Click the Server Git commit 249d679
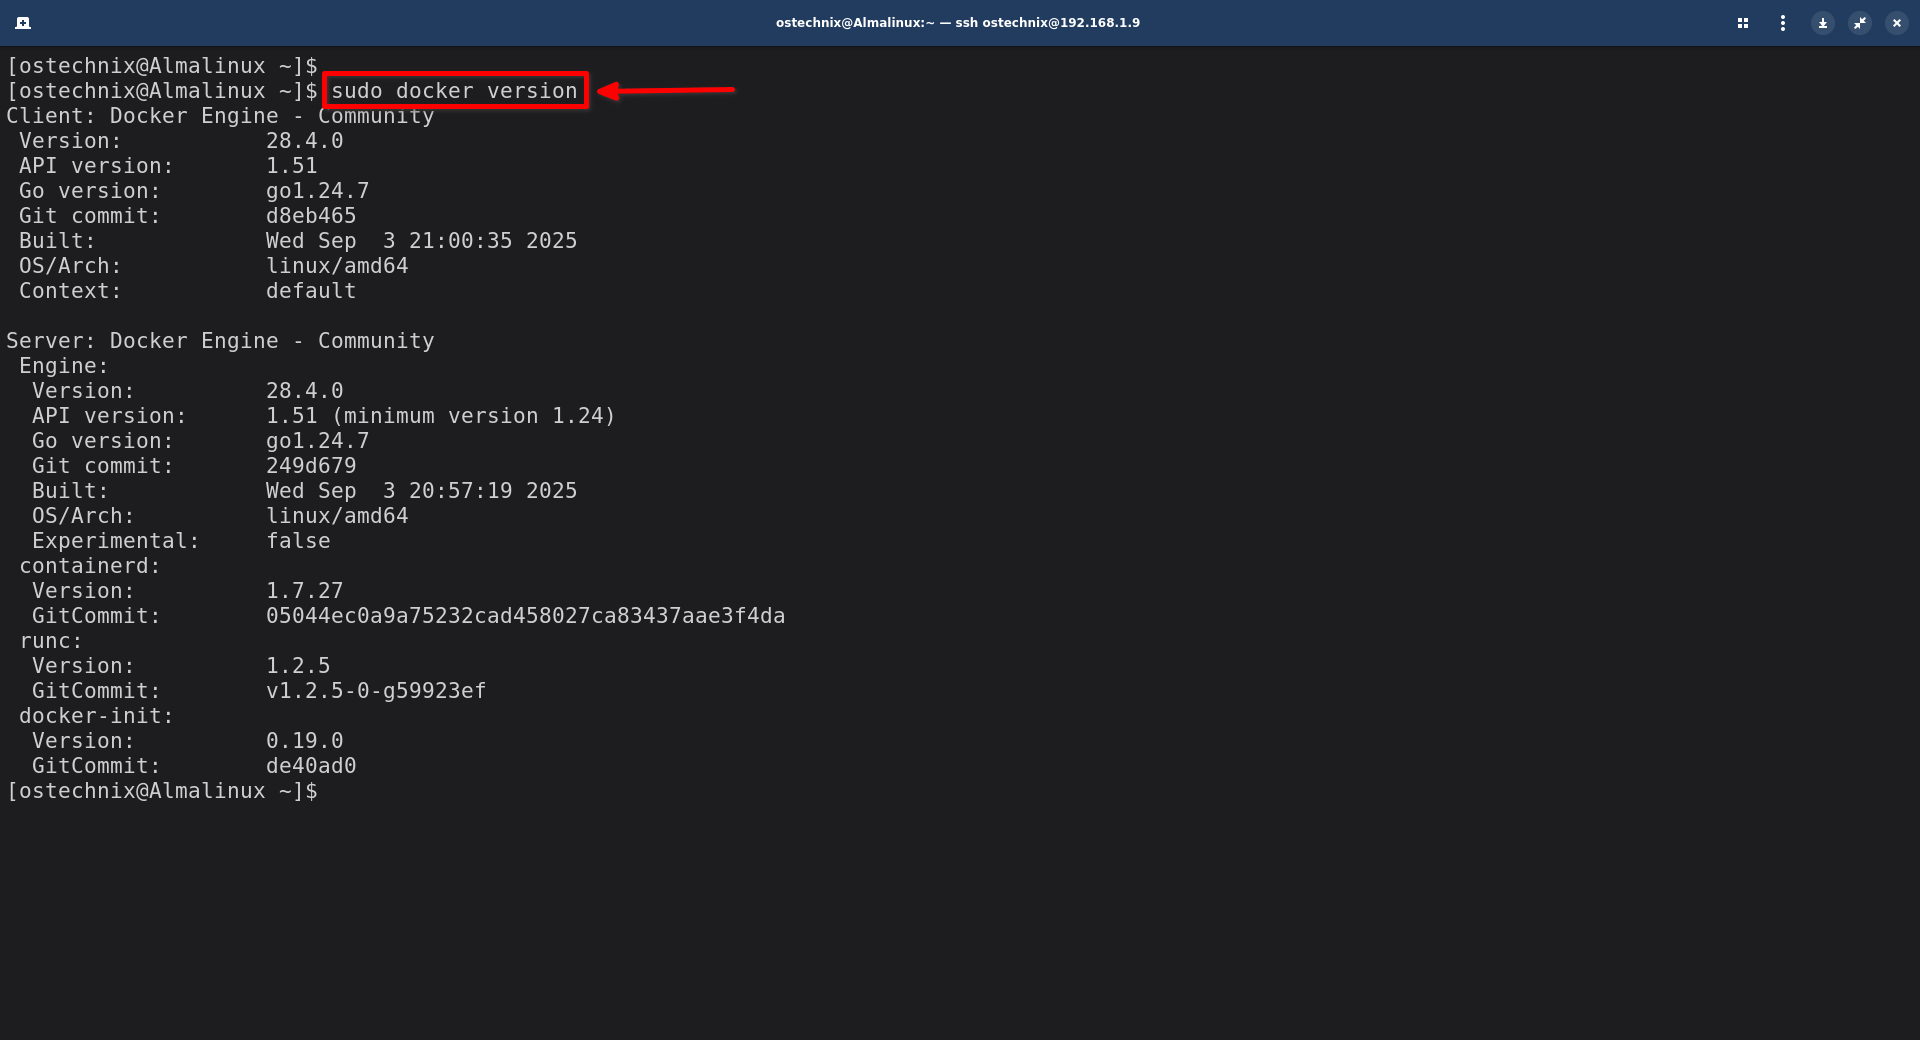The image size is (1920, 1040). [310, 466]
